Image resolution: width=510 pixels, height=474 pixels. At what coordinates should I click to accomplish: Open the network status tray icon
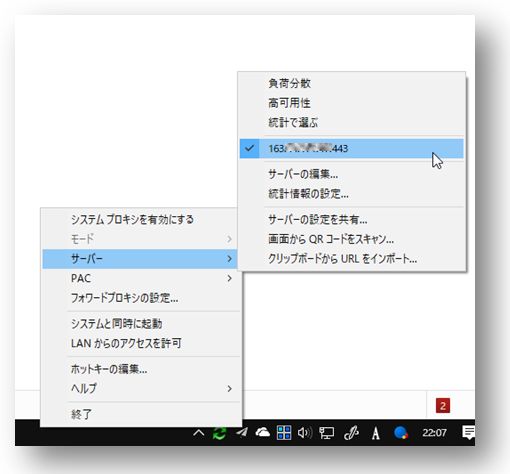point(326,433)
